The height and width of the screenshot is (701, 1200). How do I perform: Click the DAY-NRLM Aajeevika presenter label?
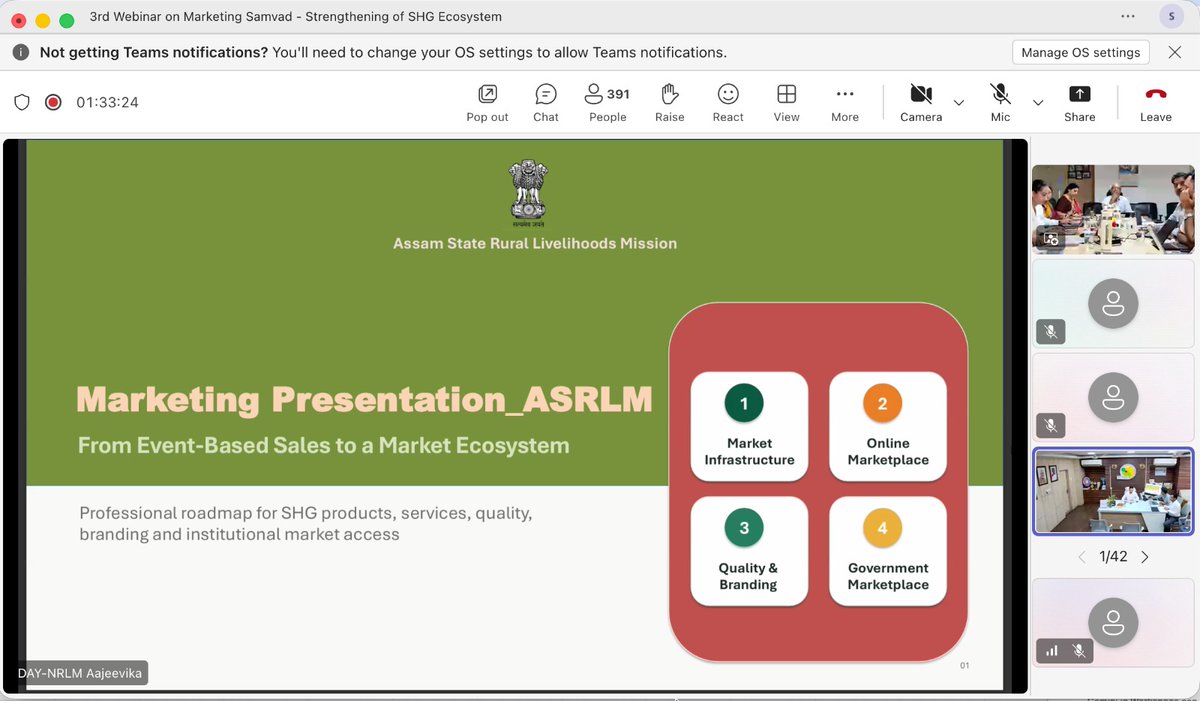(x=82, y=673)
